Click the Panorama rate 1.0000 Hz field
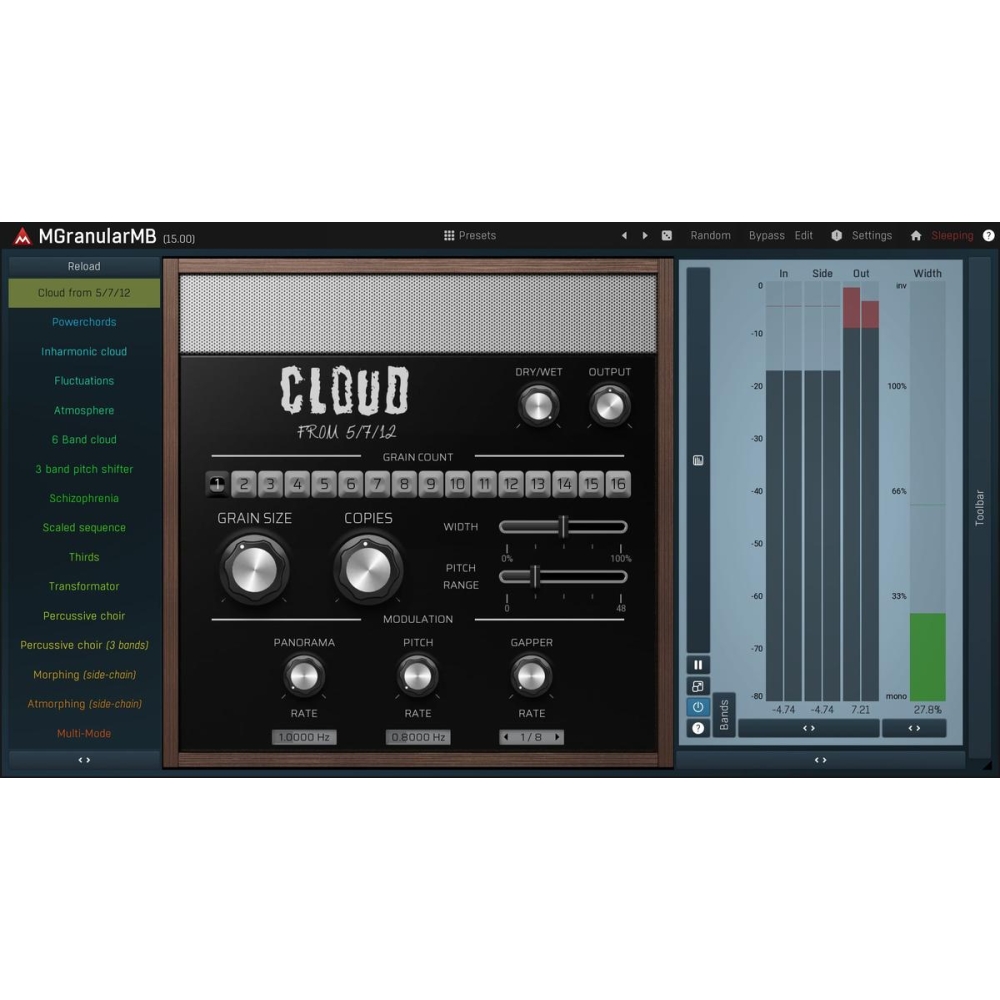The width and height of the screenshot is (1000, 1000). [x=304, y=737]
